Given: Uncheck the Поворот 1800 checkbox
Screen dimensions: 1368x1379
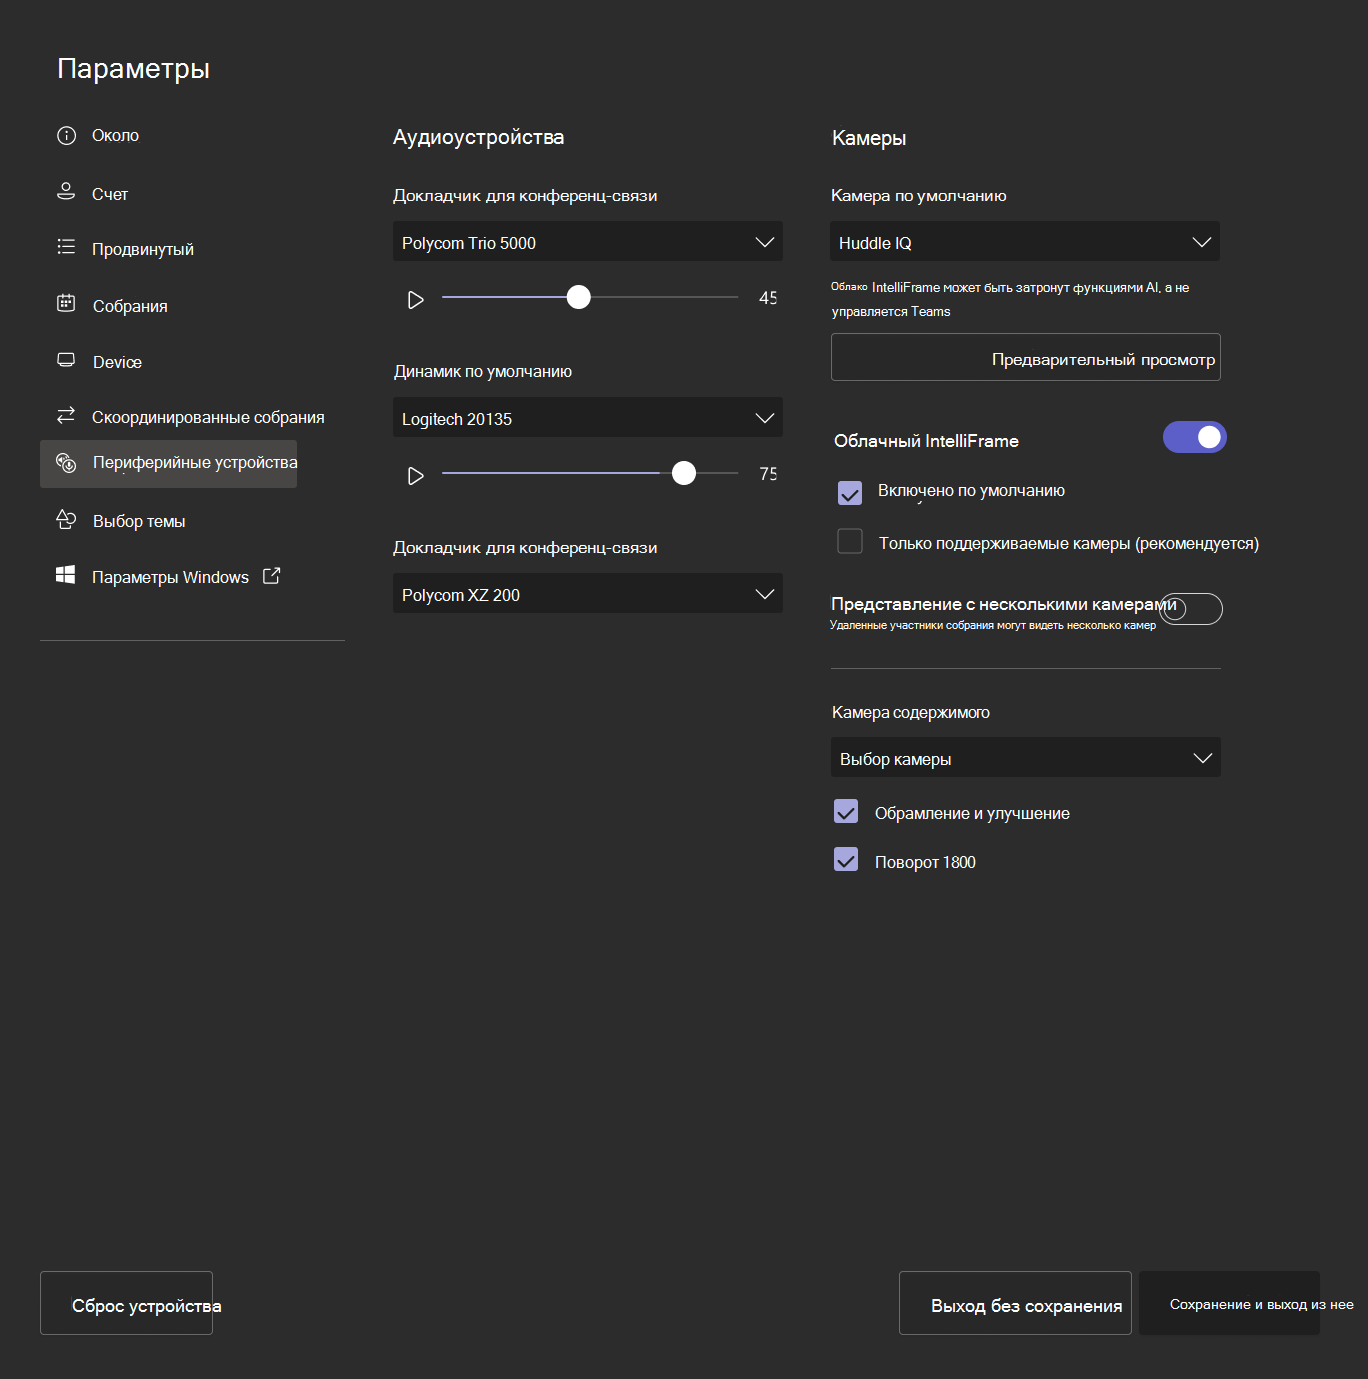Looking at the screenshot, I should click(x=846, y=859).
